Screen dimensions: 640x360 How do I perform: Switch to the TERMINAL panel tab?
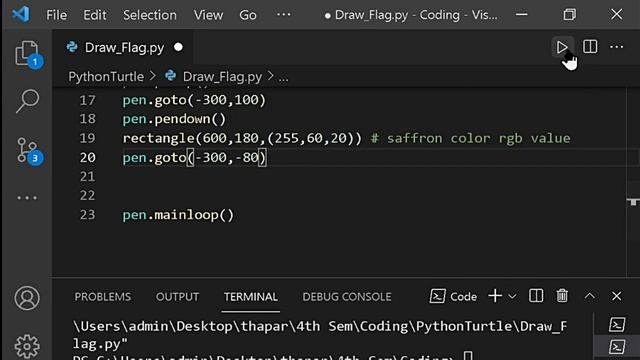(x=251, y=297)
